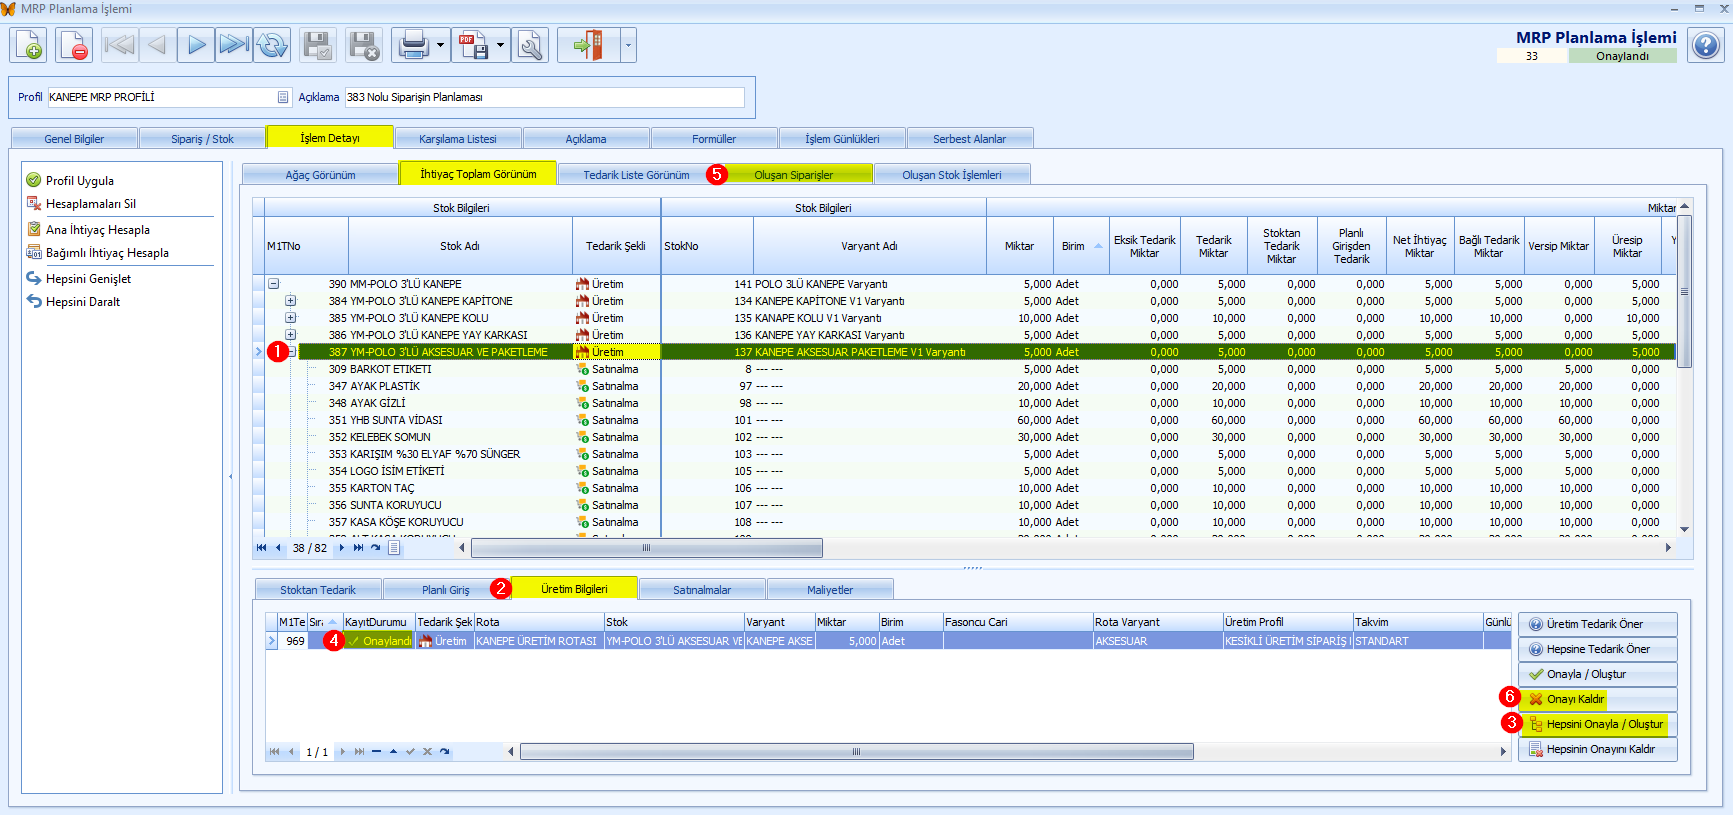Click the new record document icon
The height and width of the screenshot is (815, 1733).
pos(28,45)
